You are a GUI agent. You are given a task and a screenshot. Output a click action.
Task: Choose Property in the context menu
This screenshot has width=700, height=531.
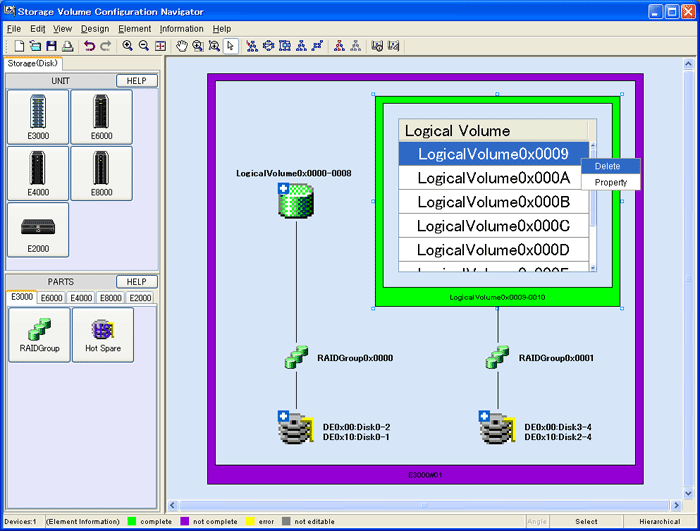click(611, 182)
